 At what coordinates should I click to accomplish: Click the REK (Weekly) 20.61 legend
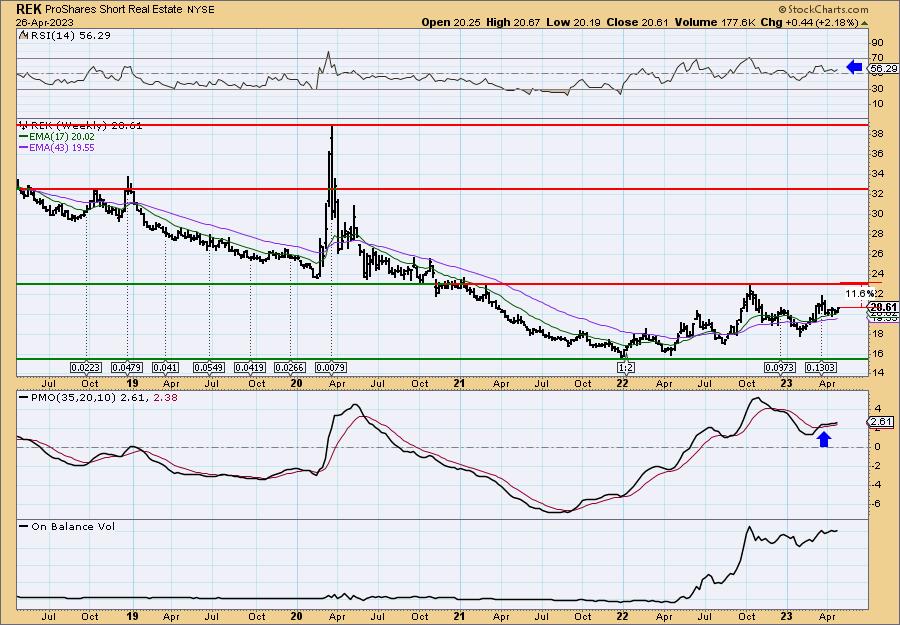pos(86,126)
